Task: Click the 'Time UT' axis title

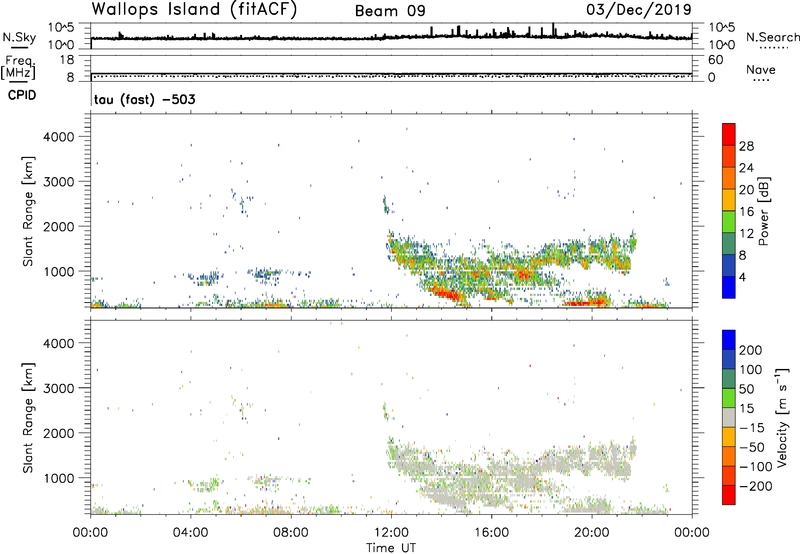Action: tap(391, 548)
